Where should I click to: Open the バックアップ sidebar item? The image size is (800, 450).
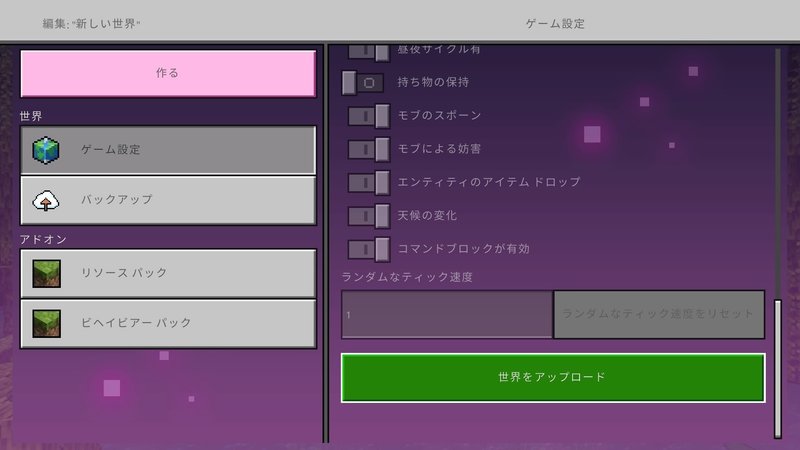[168, 201]
